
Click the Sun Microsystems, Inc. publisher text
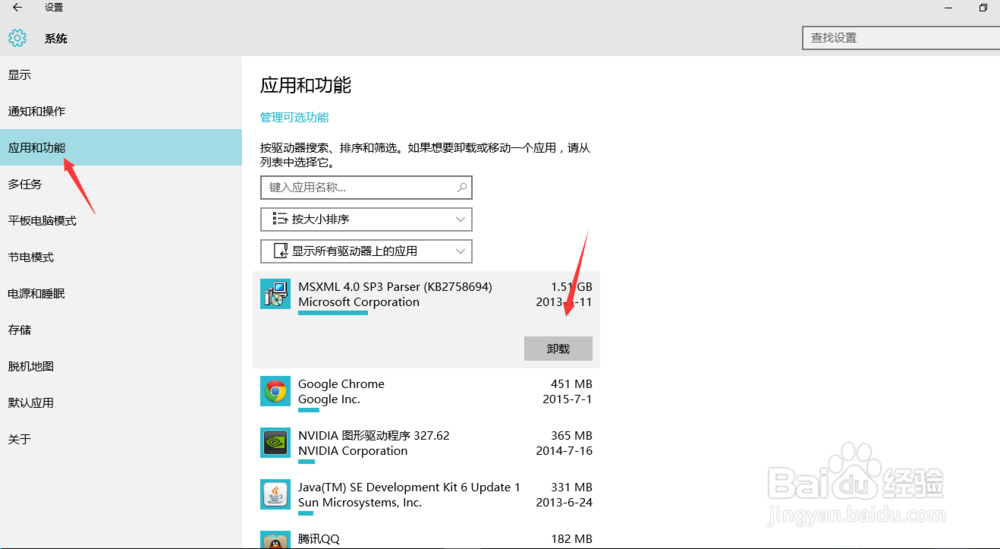[x=360, y=502]
